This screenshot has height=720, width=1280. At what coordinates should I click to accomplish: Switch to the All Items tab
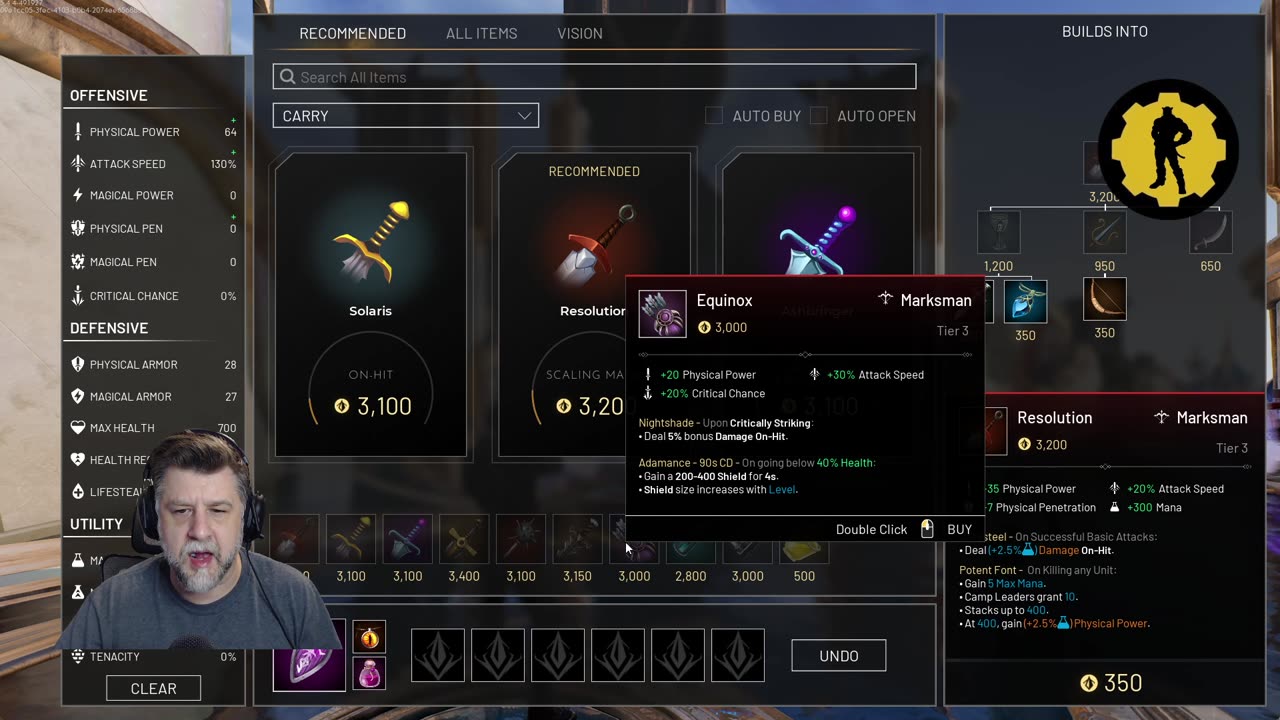click(x=481, y=33)
